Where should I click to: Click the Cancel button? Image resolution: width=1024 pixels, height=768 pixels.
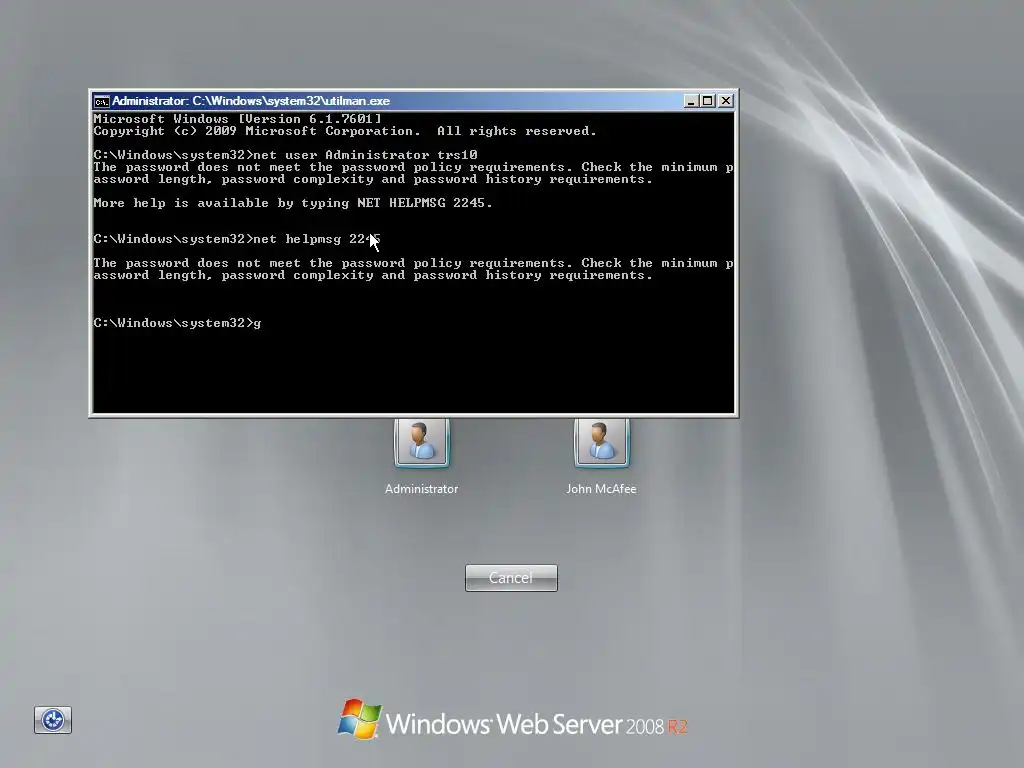(511, 578)
